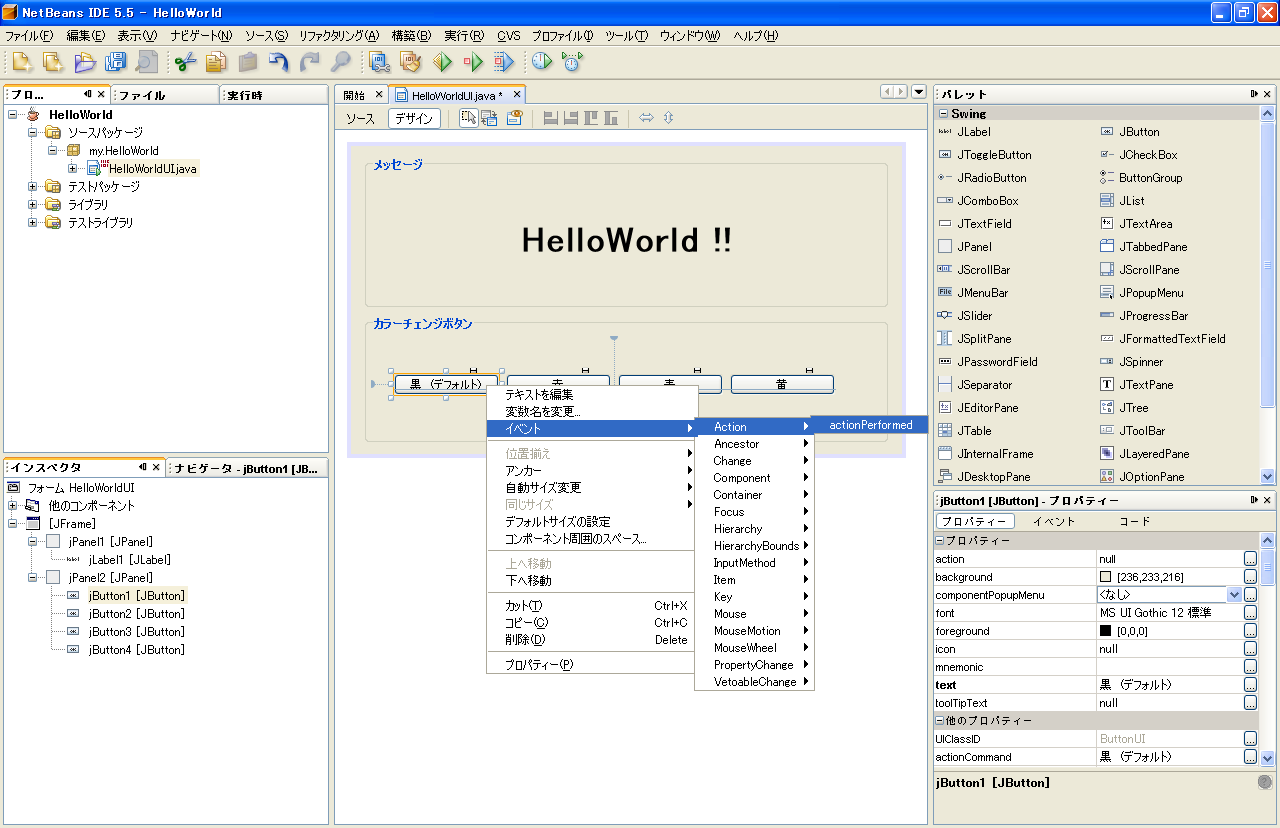Switch to the 開始 editor tab
Screen dimensions: 1280x828
pyautogui.click(x=354, y=95)
